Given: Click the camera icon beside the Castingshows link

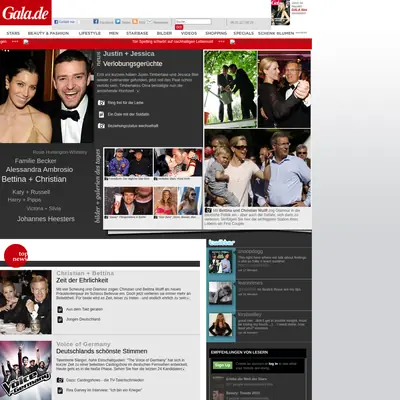Looking at the screenshot, I should [x=60, y=380].
